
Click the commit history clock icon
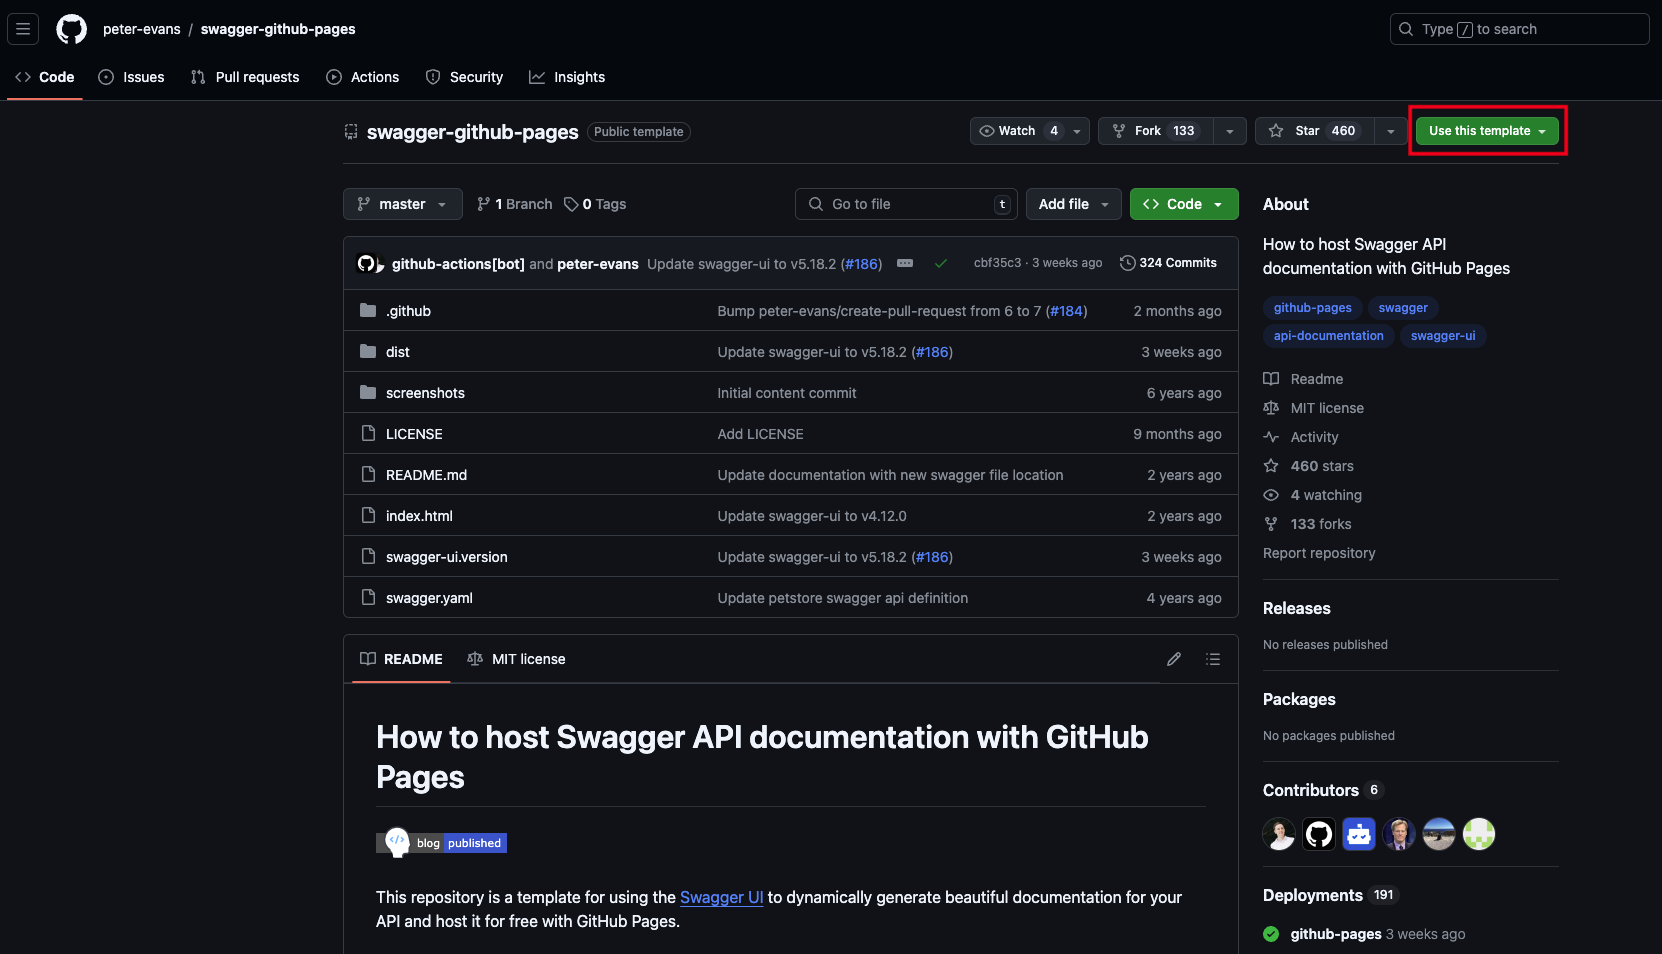pos(1127,263)
